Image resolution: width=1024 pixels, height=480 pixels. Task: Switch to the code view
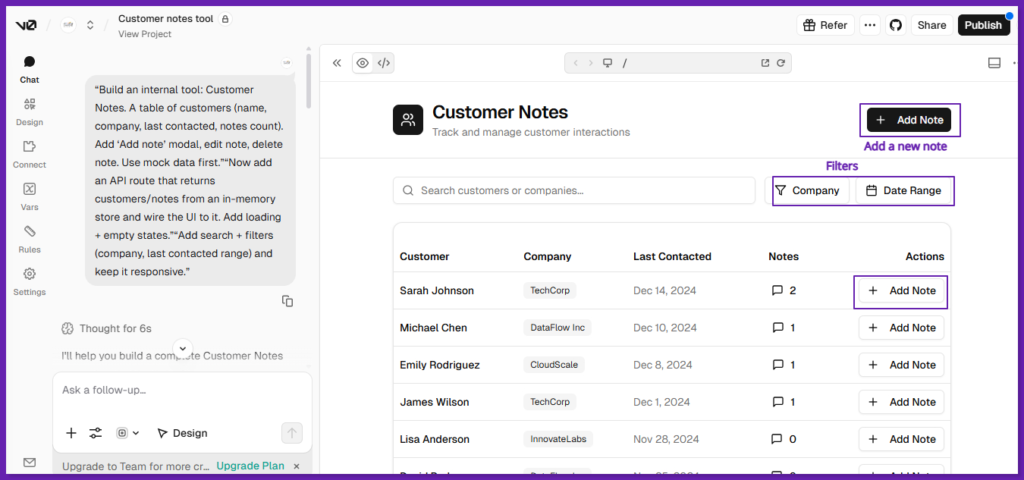pyautogui.click(x=384, y=63)
